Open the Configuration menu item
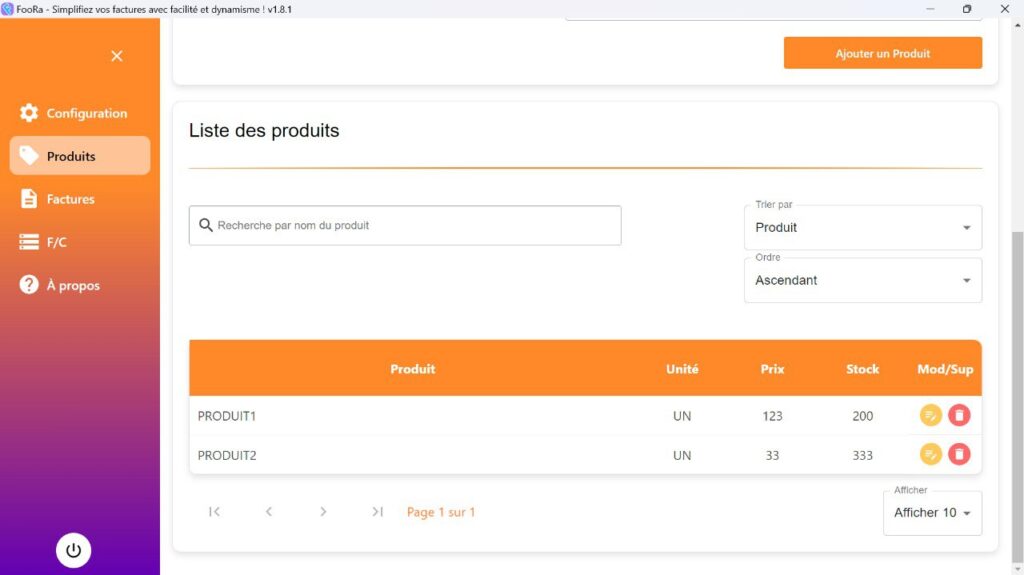This screenshot has width=1024, height=575. click(x=80, y=113)
